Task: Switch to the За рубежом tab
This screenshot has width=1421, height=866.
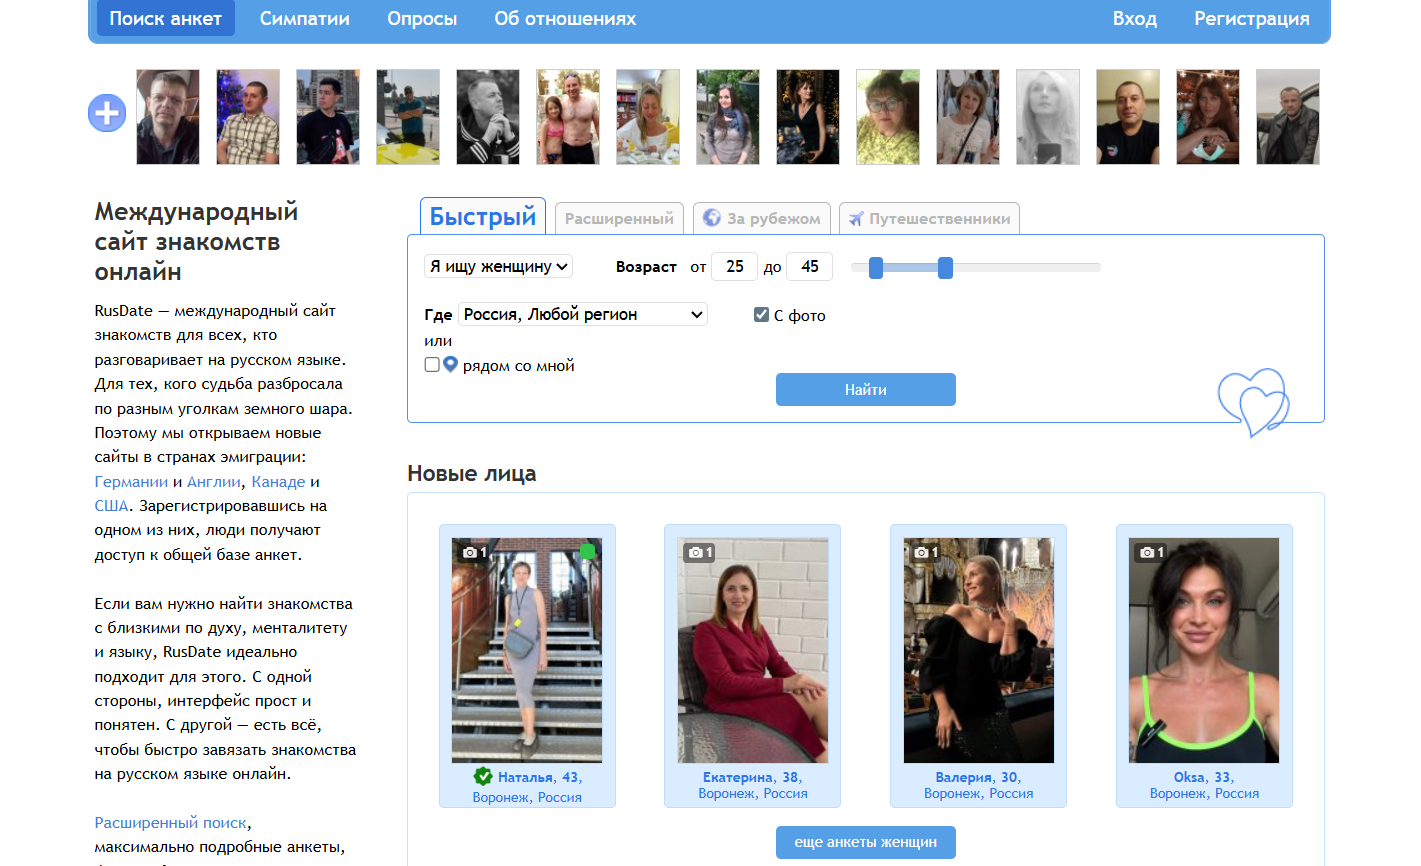Action: tap(762, 218)
